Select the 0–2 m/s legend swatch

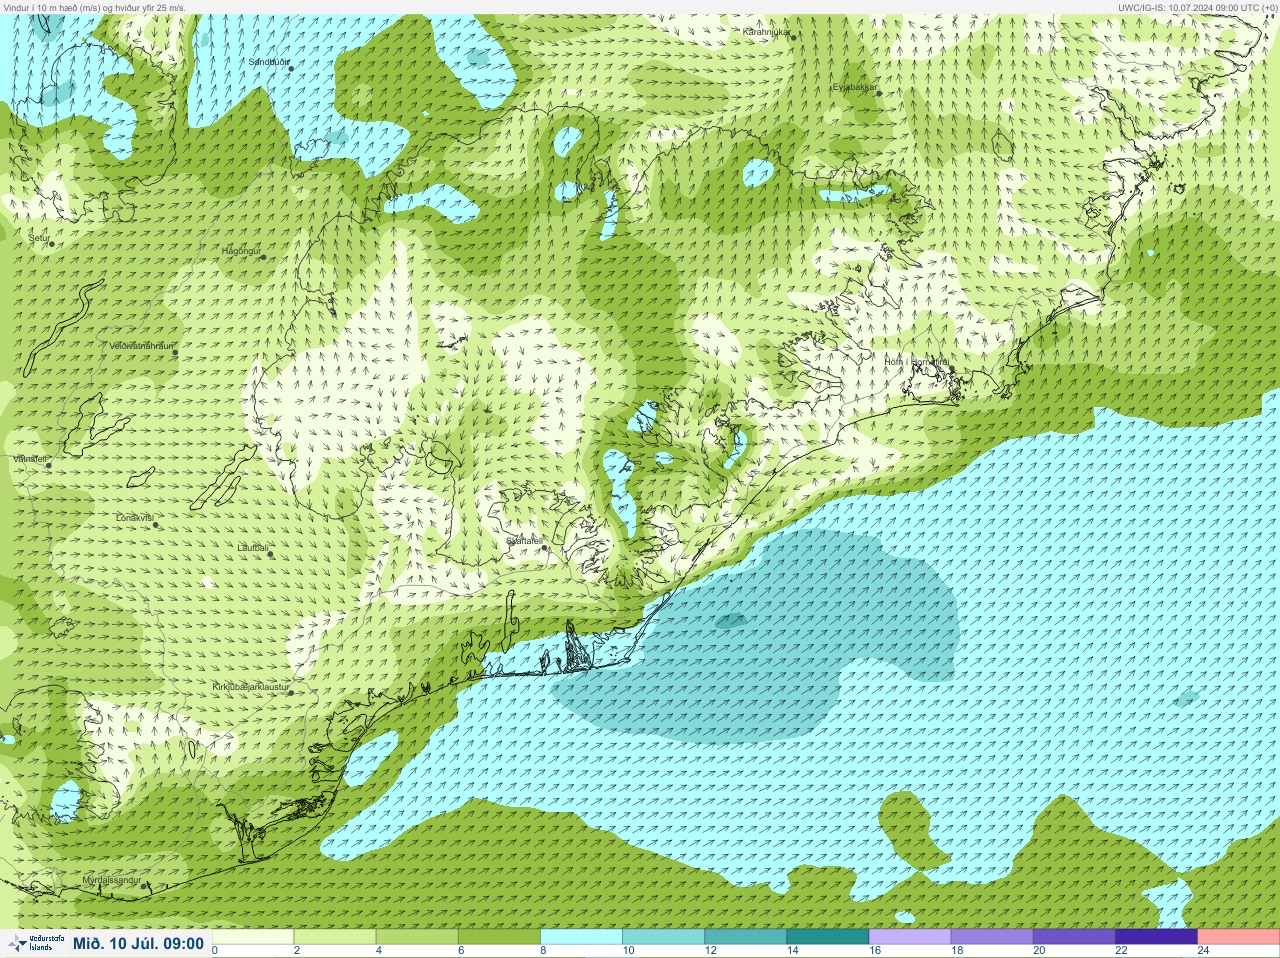(253, 937)
